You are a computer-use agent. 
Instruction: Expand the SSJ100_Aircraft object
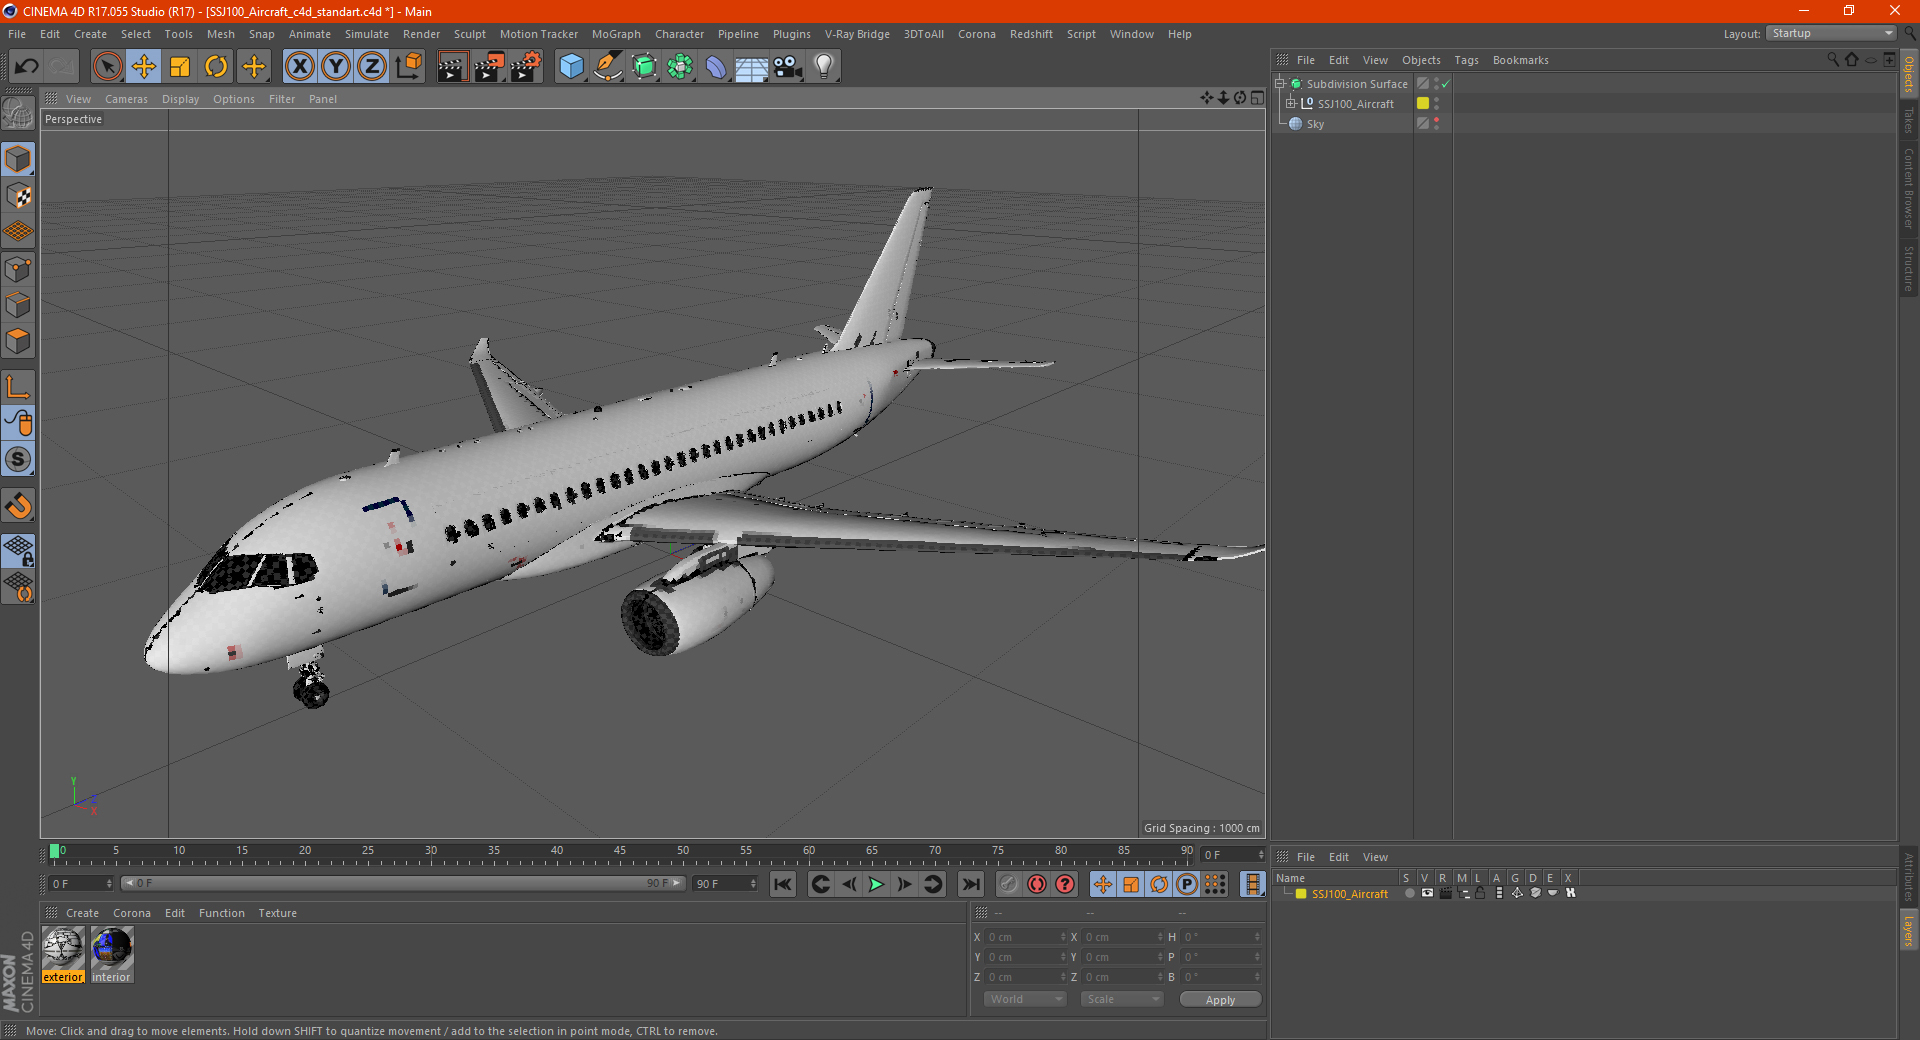point(1291,103)
